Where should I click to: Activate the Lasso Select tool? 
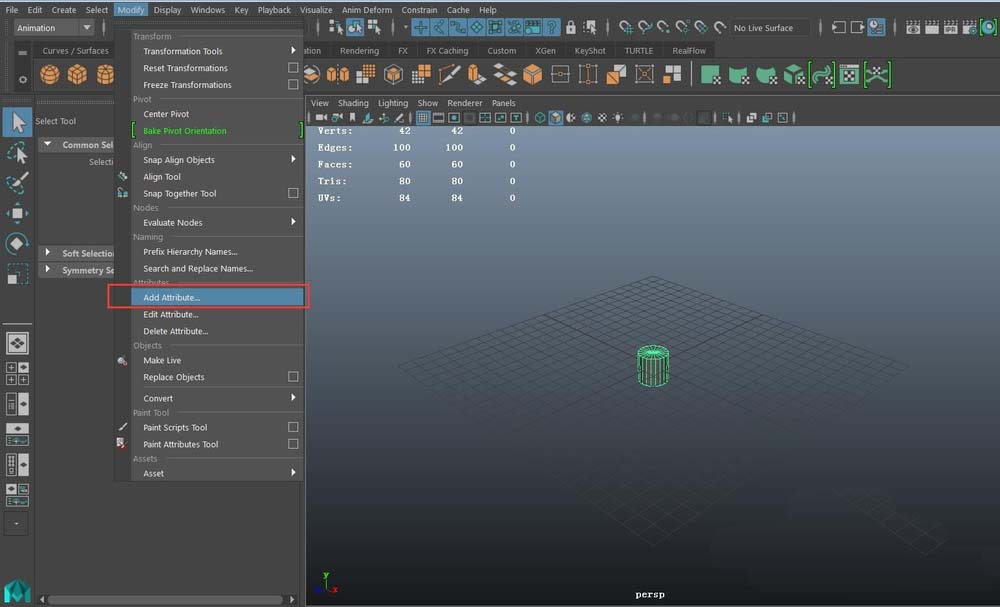(x=17, y=152)
